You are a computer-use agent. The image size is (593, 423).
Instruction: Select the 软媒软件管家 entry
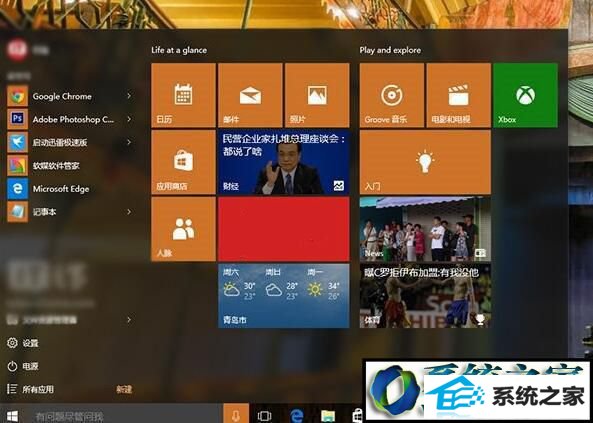click(71, 166)
